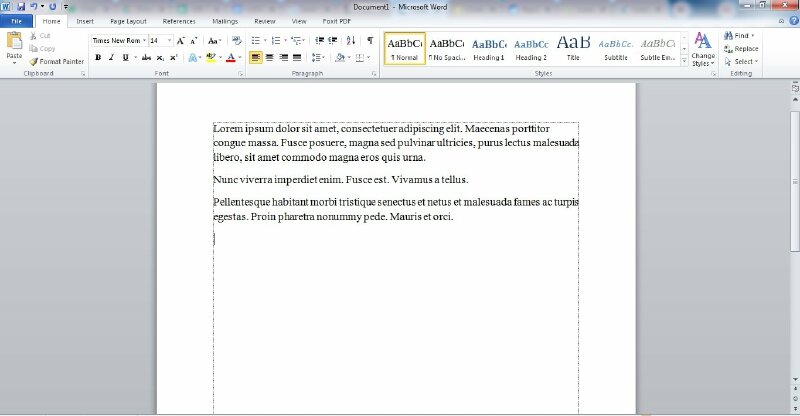The width and height of the screenshot is (800, 416).
Task: Click Find in the Editing group
Action: tap(739, 36)
